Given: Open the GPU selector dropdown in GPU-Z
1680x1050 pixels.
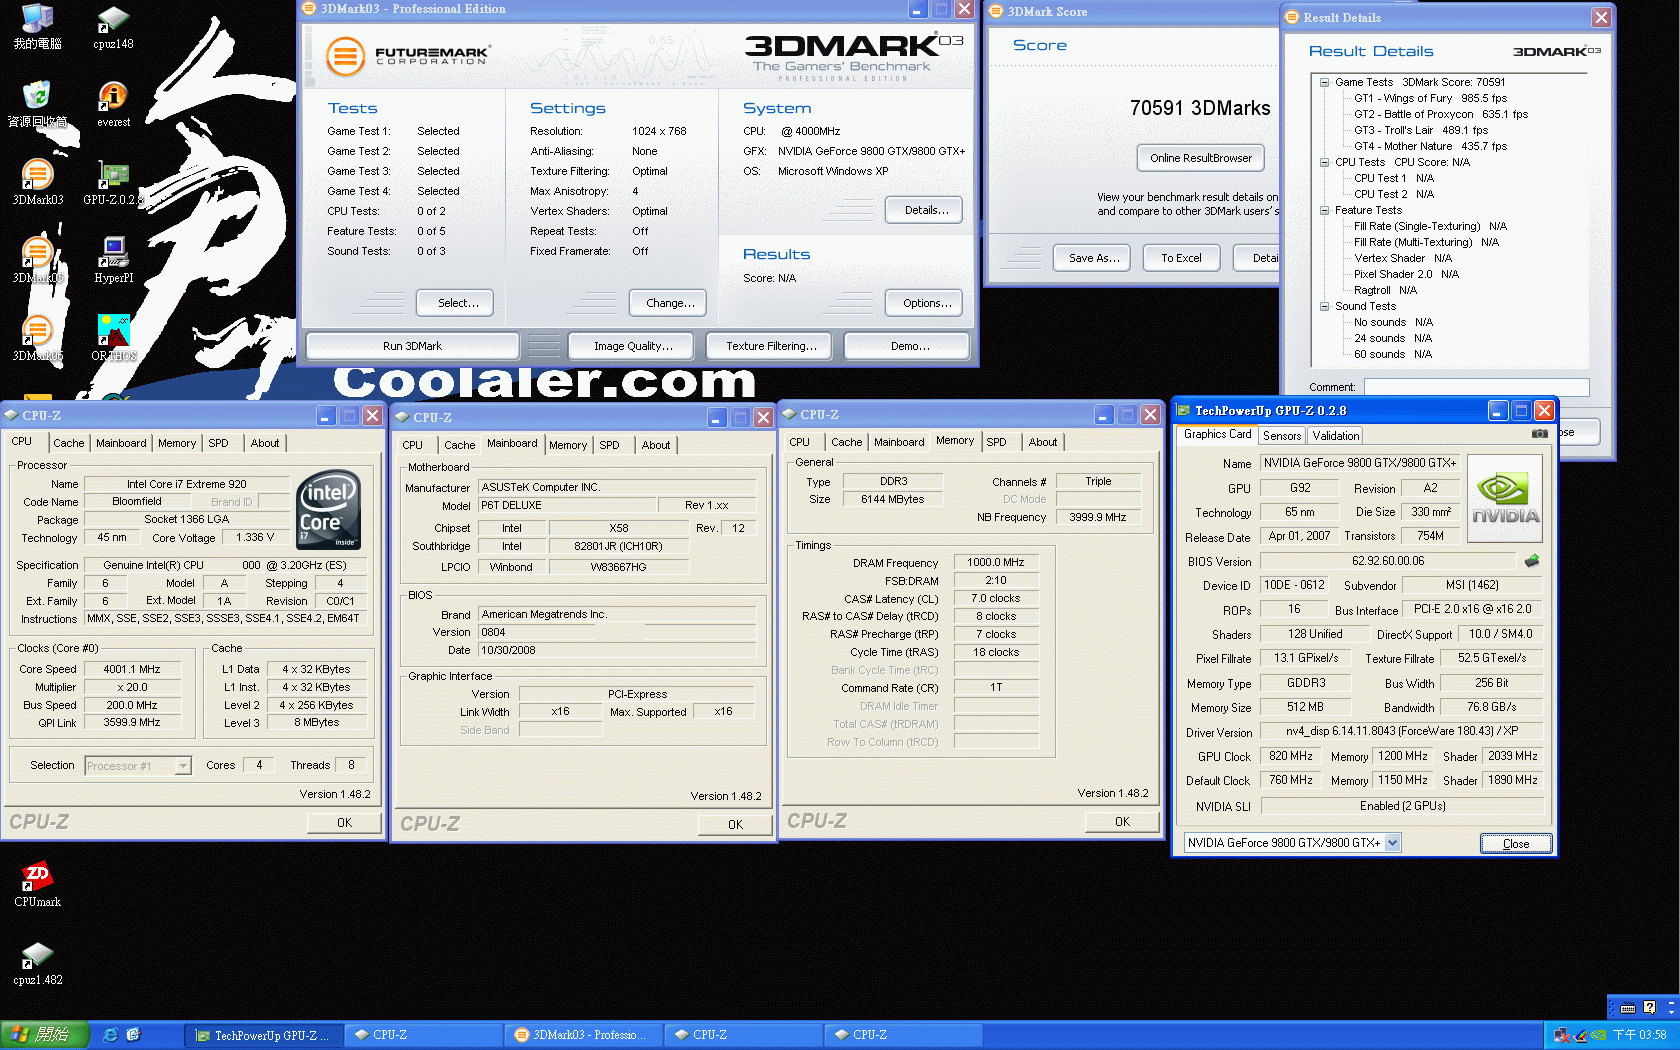Looking at the screenshot, I should 1392,842.
